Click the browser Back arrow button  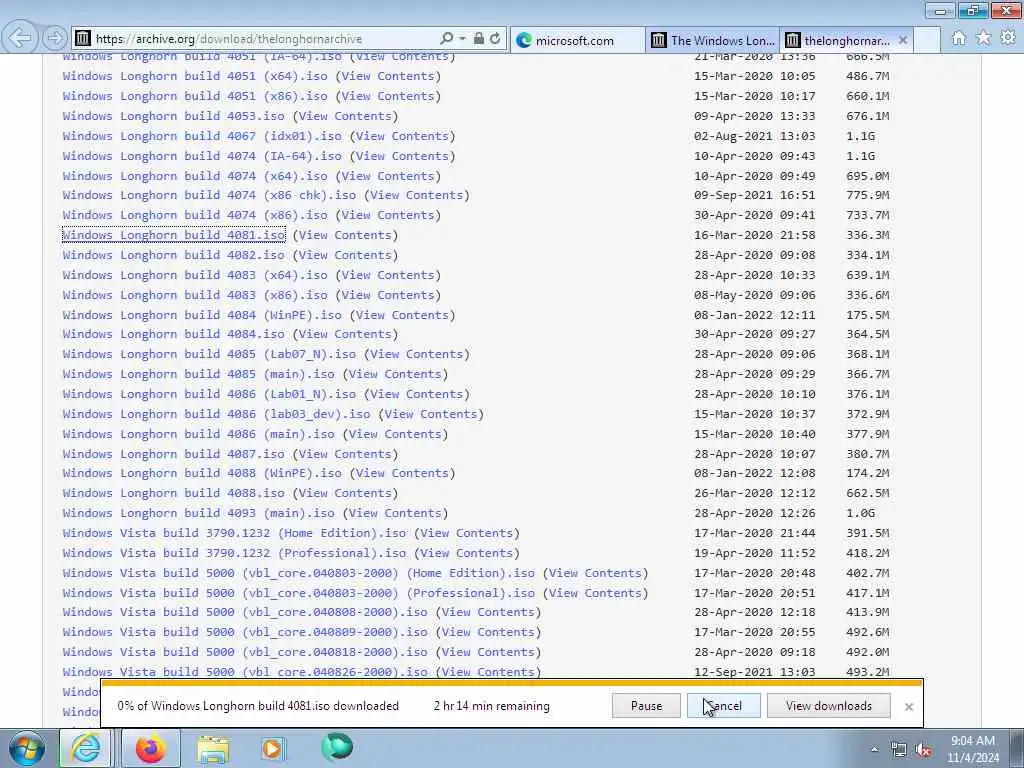click(x=20, y=38)
